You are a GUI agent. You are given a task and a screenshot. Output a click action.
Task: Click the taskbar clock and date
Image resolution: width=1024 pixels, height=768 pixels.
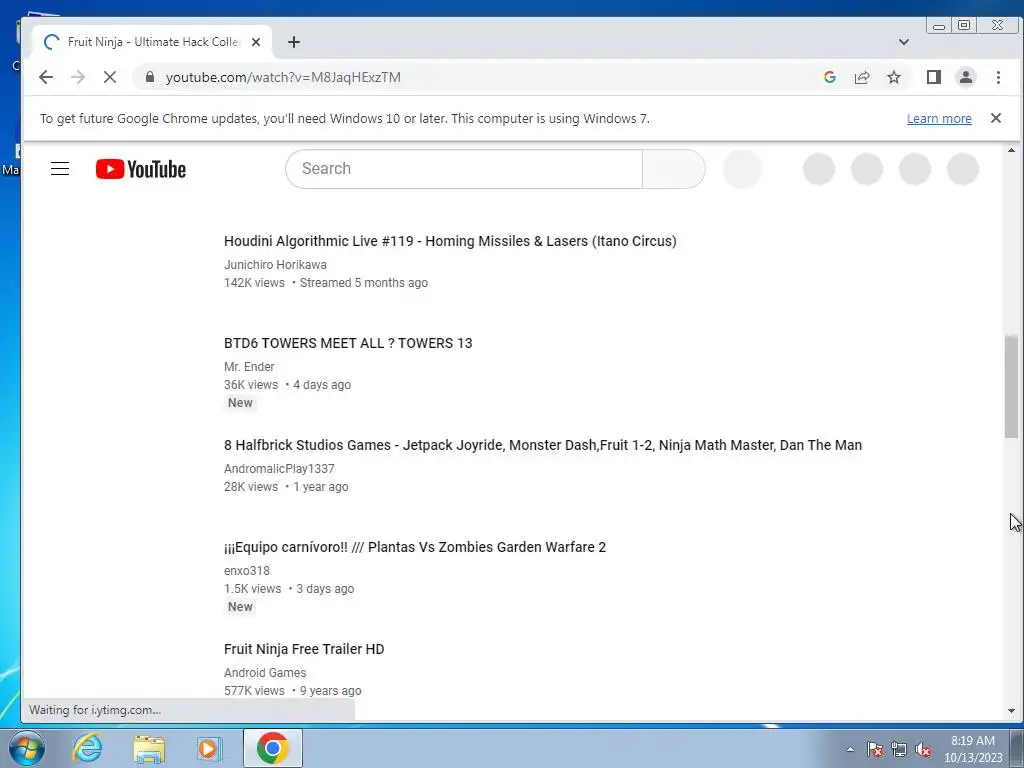point(972,749)
